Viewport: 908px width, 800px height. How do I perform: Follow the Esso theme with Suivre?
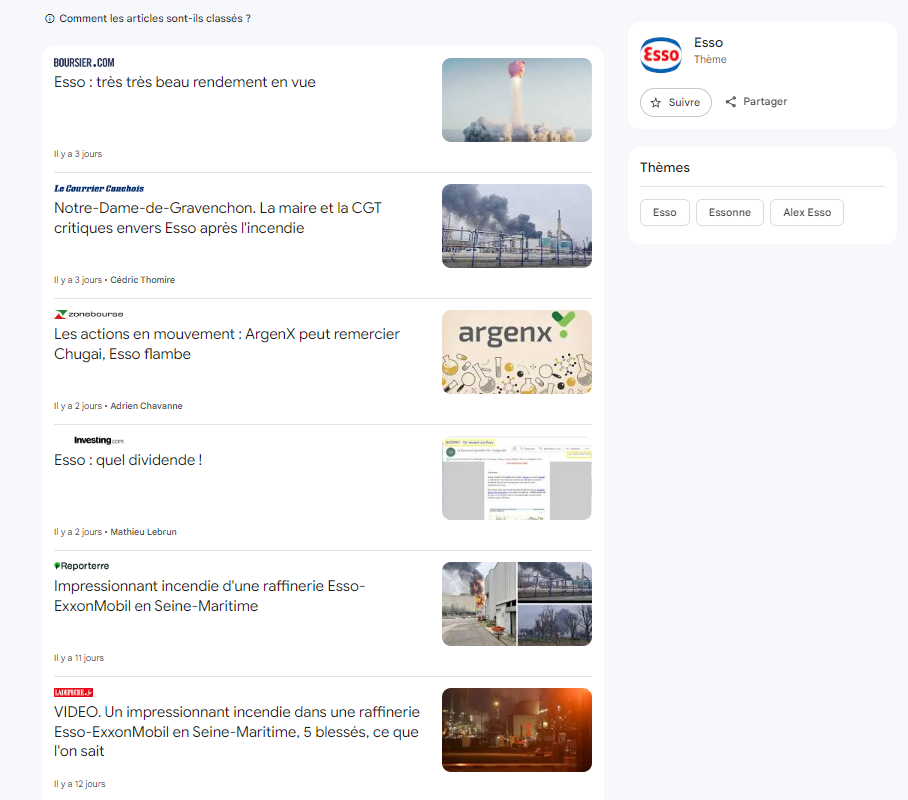tap(676, 103)
